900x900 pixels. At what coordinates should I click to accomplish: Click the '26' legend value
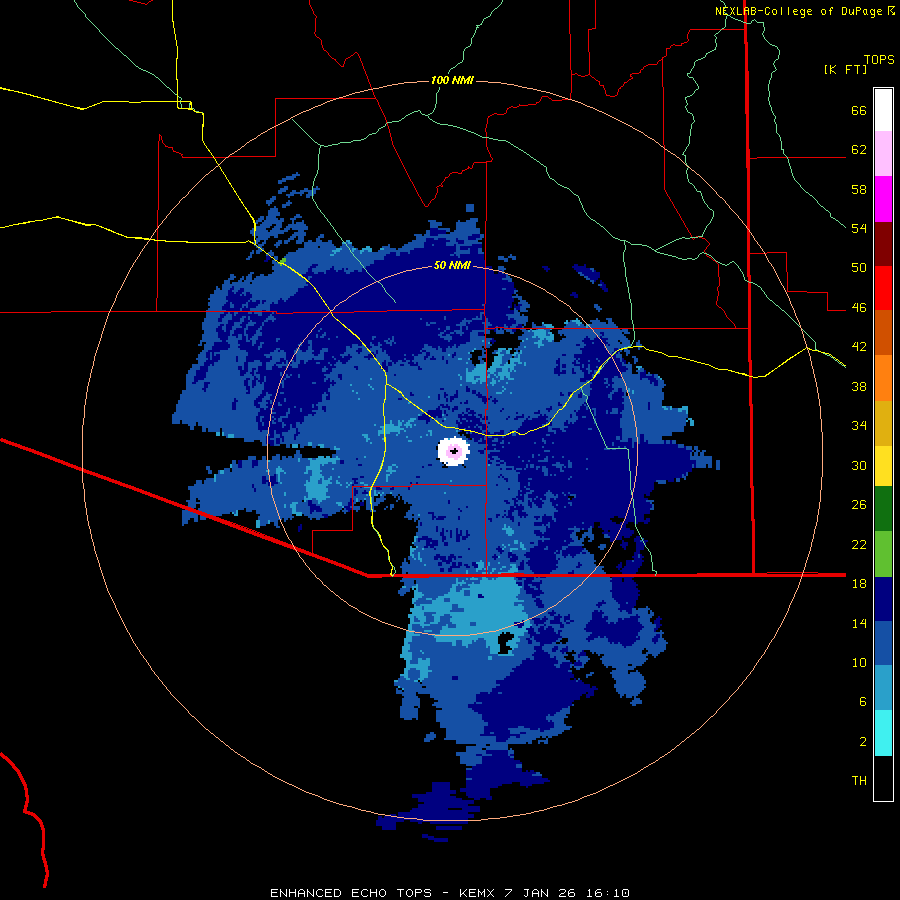click(x=859, y=505)
